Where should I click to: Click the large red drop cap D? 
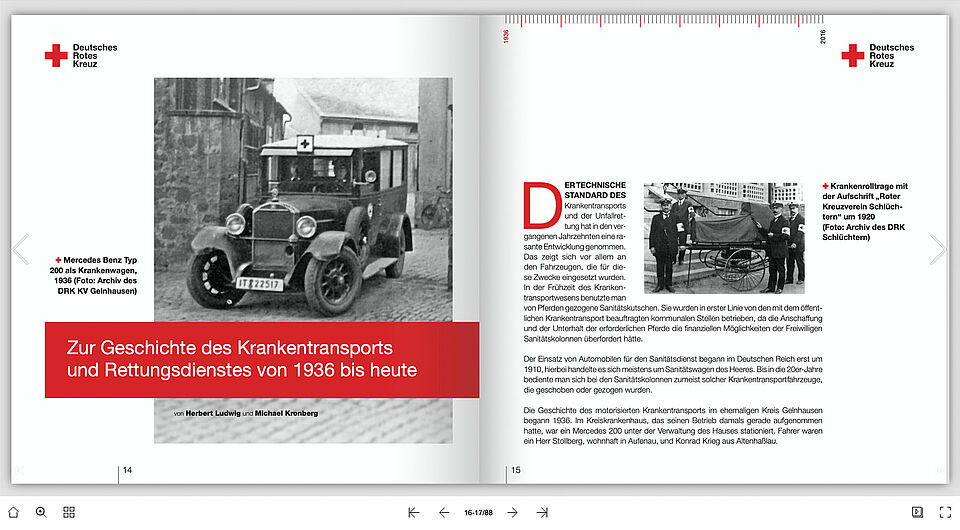(542, 204)
